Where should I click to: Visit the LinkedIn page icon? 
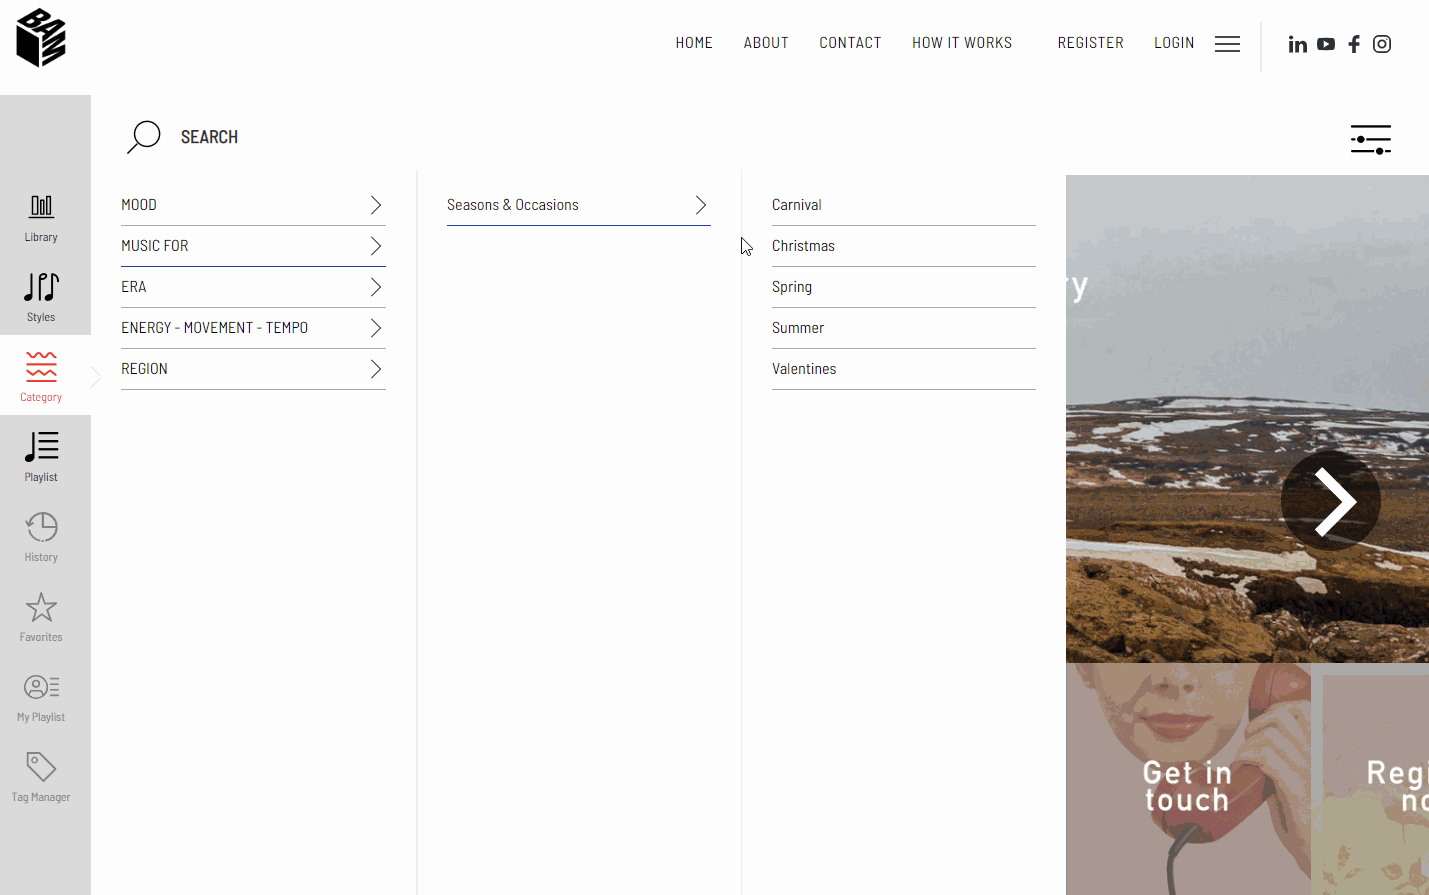(1298, 44)
